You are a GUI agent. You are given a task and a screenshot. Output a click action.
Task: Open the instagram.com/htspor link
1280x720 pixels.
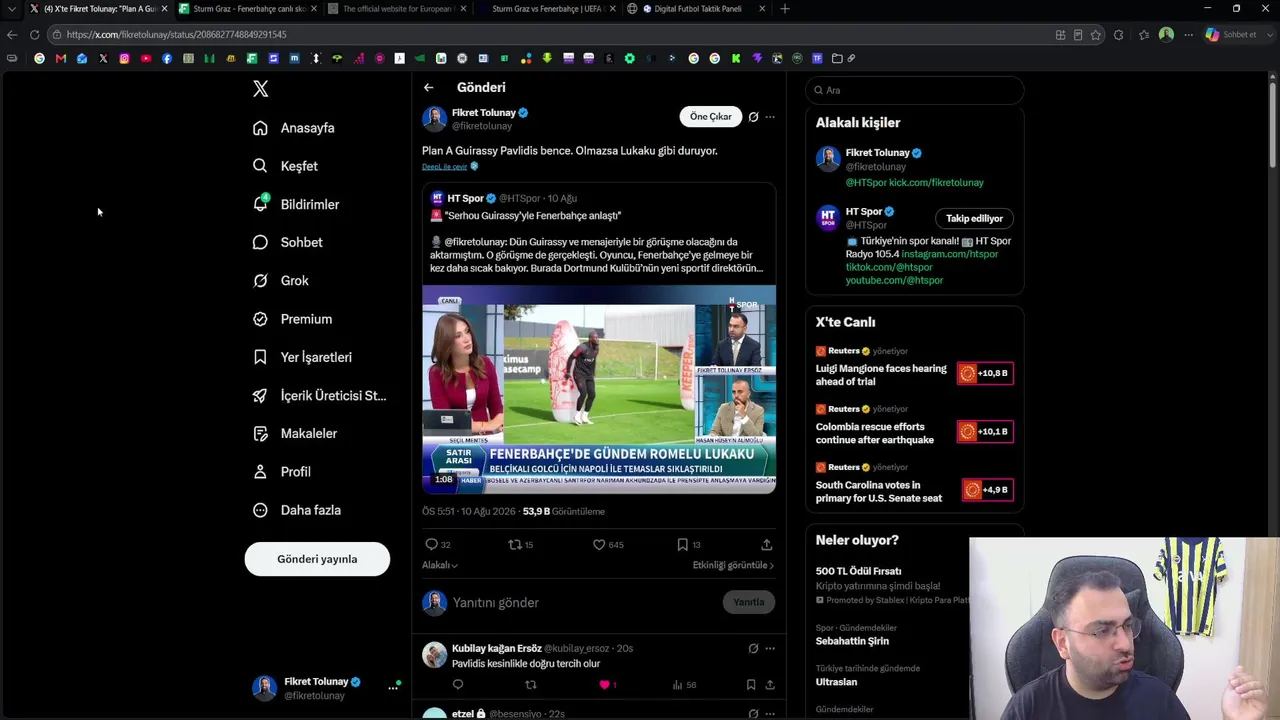pyautogui.click(x=950, y=255)
